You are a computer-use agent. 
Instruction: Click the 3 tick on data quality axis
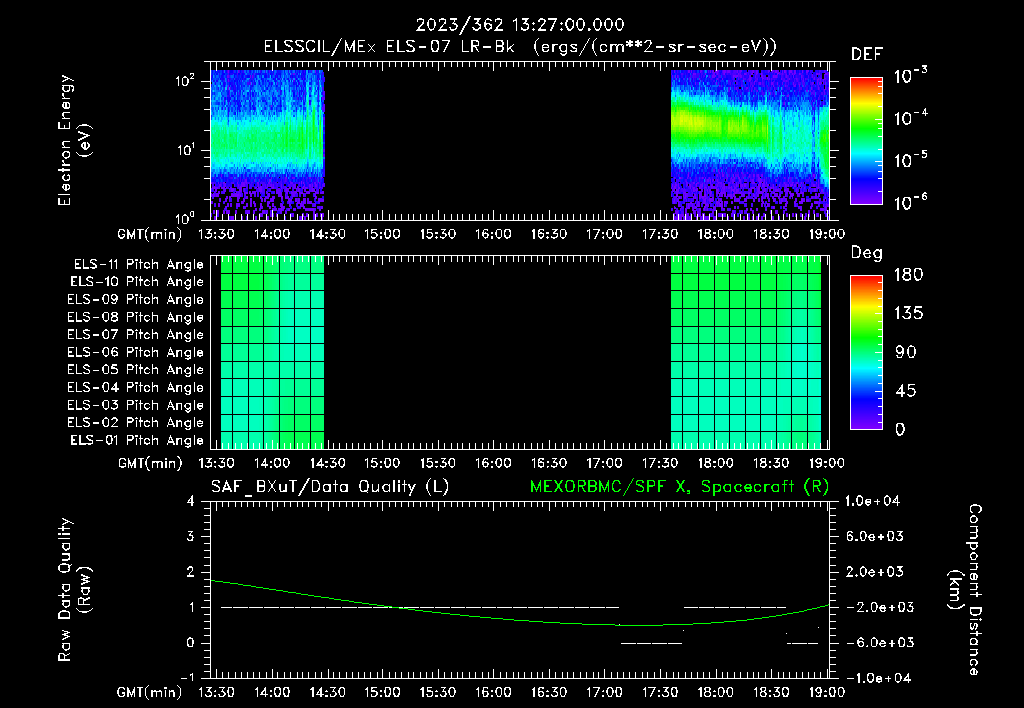pos(191,536)
